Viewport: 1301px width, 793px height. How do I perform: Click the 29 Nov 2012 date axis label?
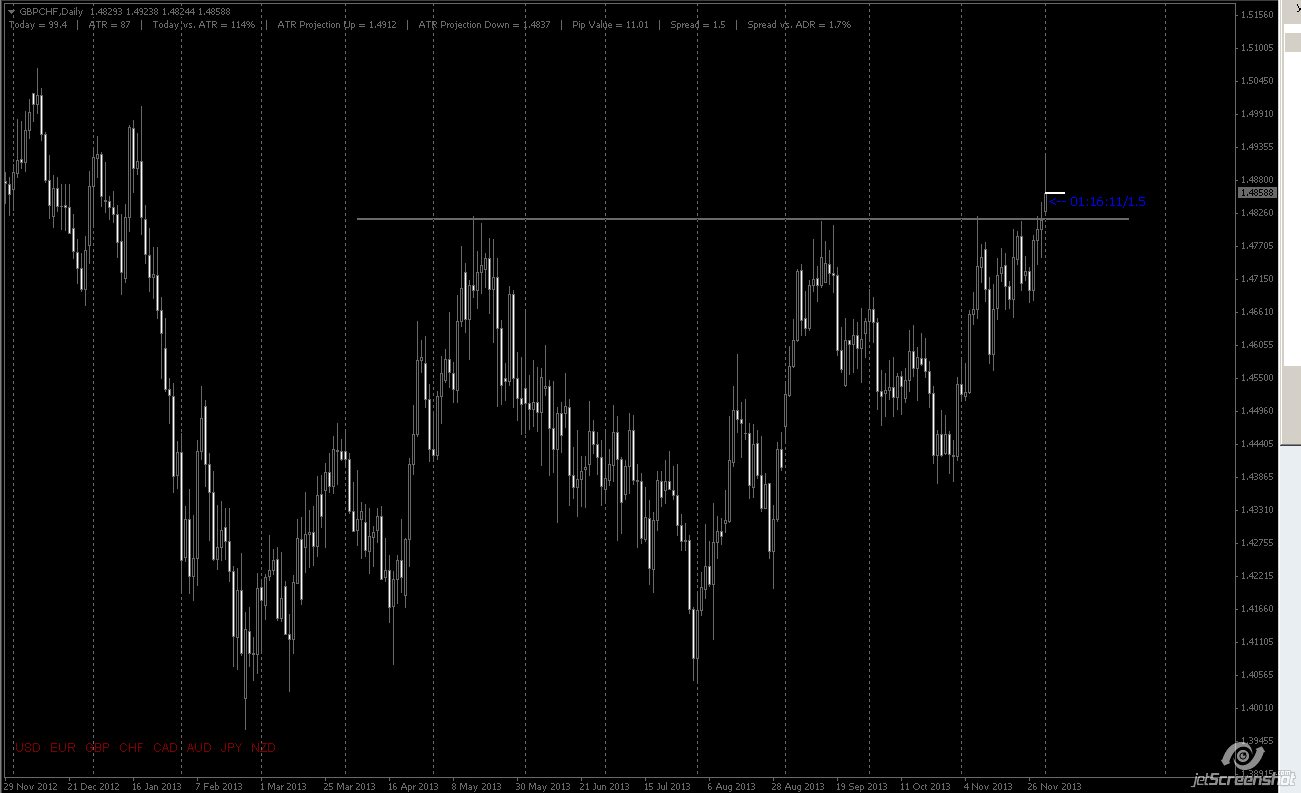click(x=30, y=786)
